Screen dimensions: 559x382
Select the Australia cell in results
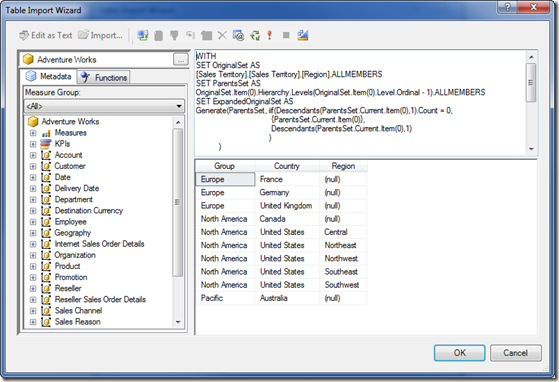point(287,298)
